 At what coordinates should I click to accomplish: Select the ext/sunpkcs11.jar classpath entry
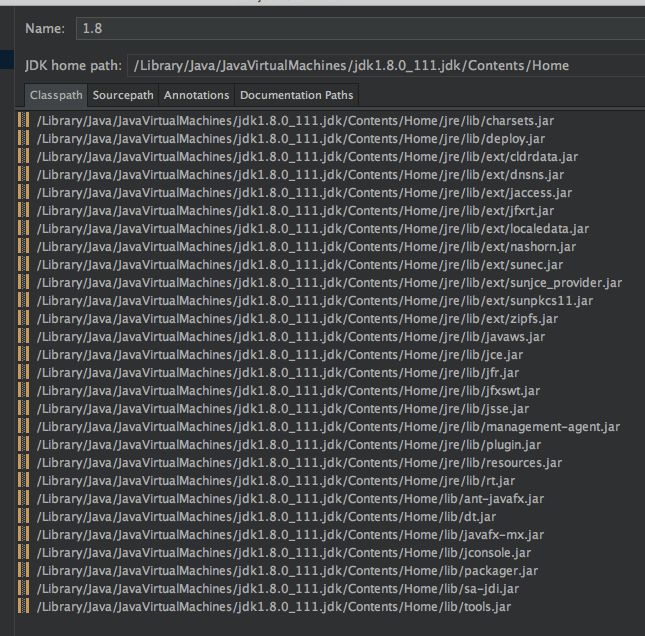[x=315, y=301]
